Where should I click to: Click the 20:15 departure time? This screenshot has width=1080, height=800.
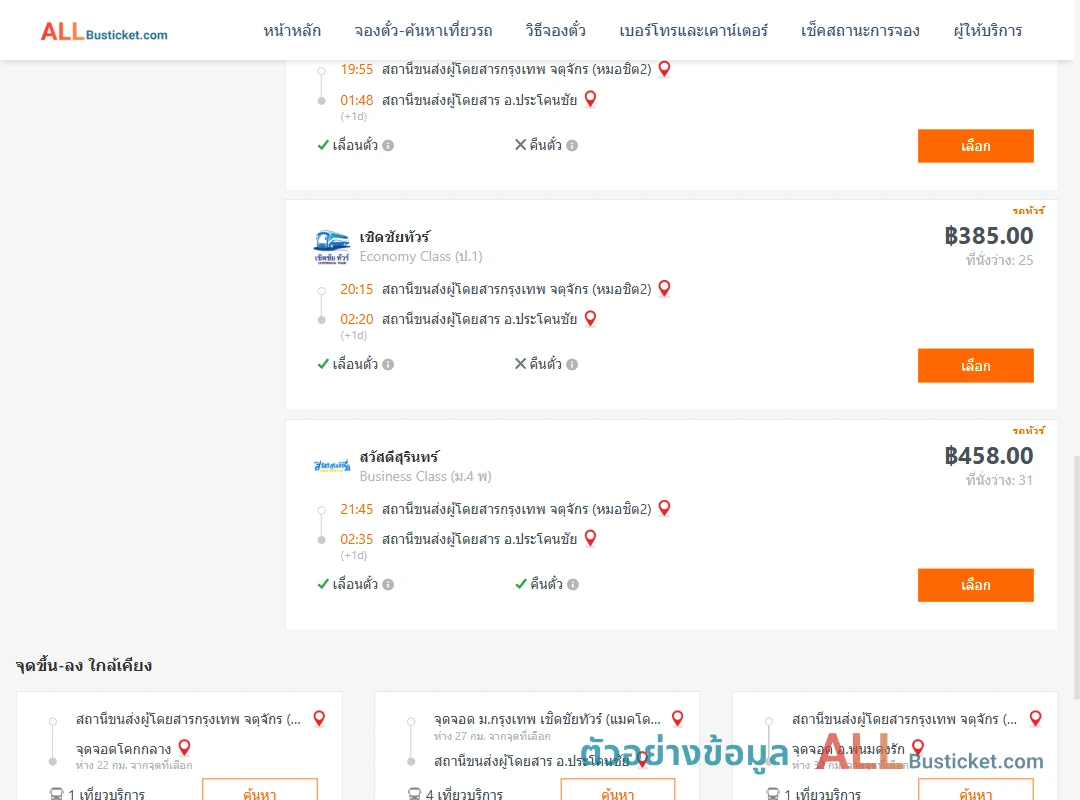[x=356, y=289]
